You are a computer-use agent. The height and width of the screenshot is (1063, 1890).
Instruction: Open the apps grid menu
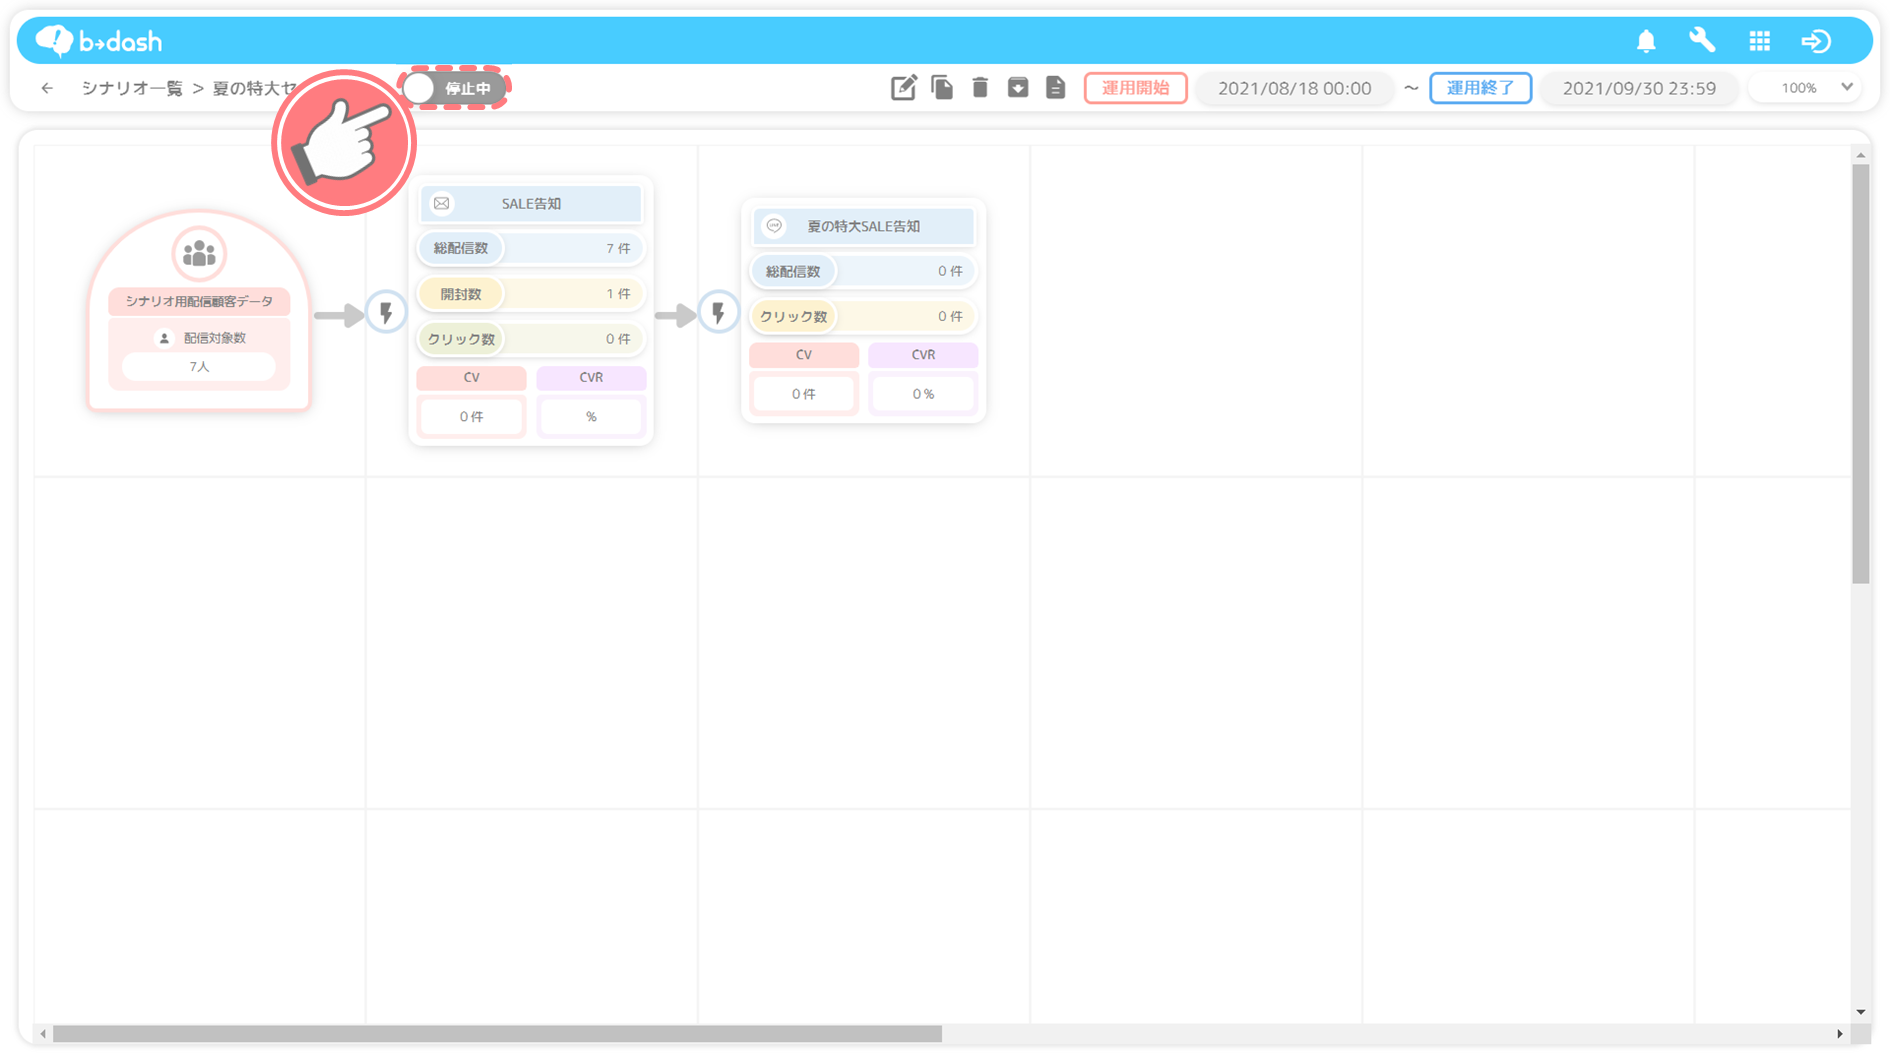[1759, 41]
